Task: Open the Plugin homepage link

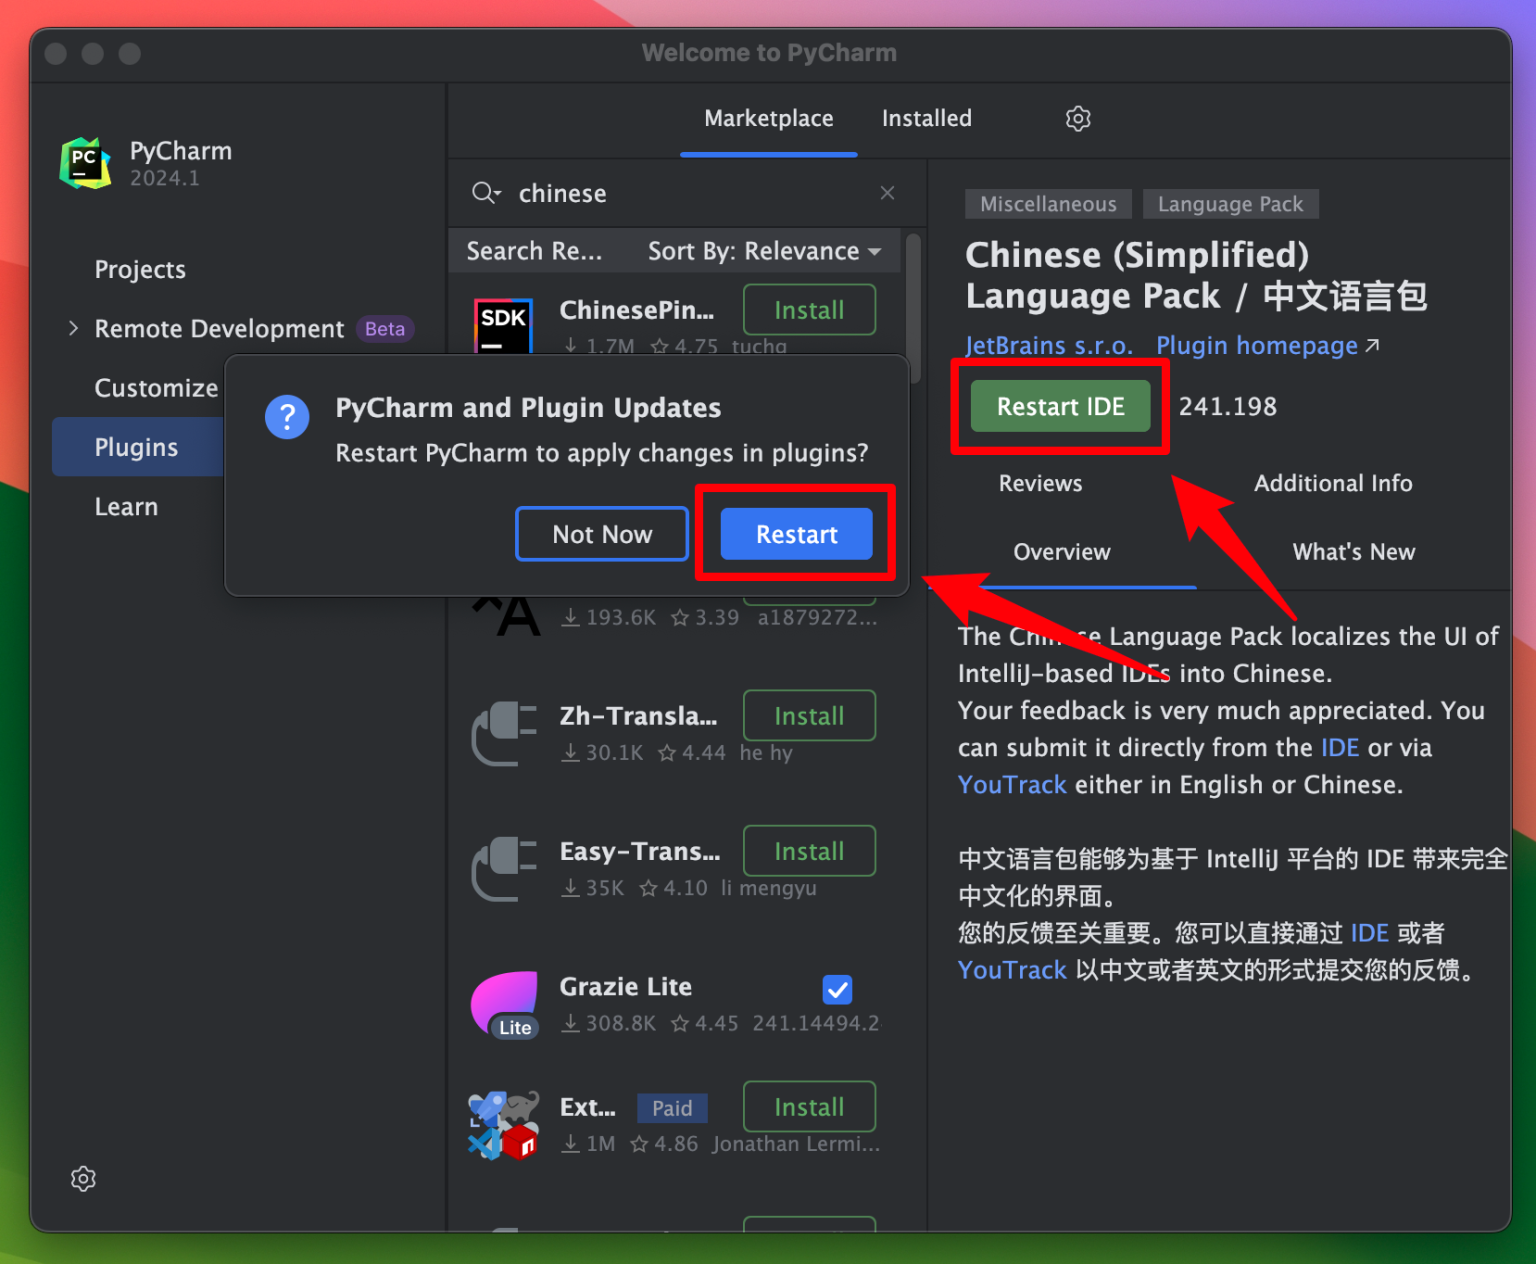Action: tap(1257, 346)
